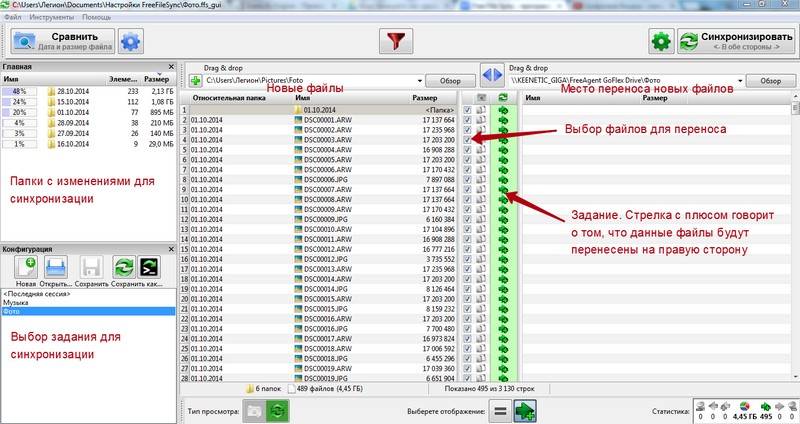This screenshot has height=424, width=800.
Task: Add folder pair with green plus icon
Action: (x=195, y=81)
